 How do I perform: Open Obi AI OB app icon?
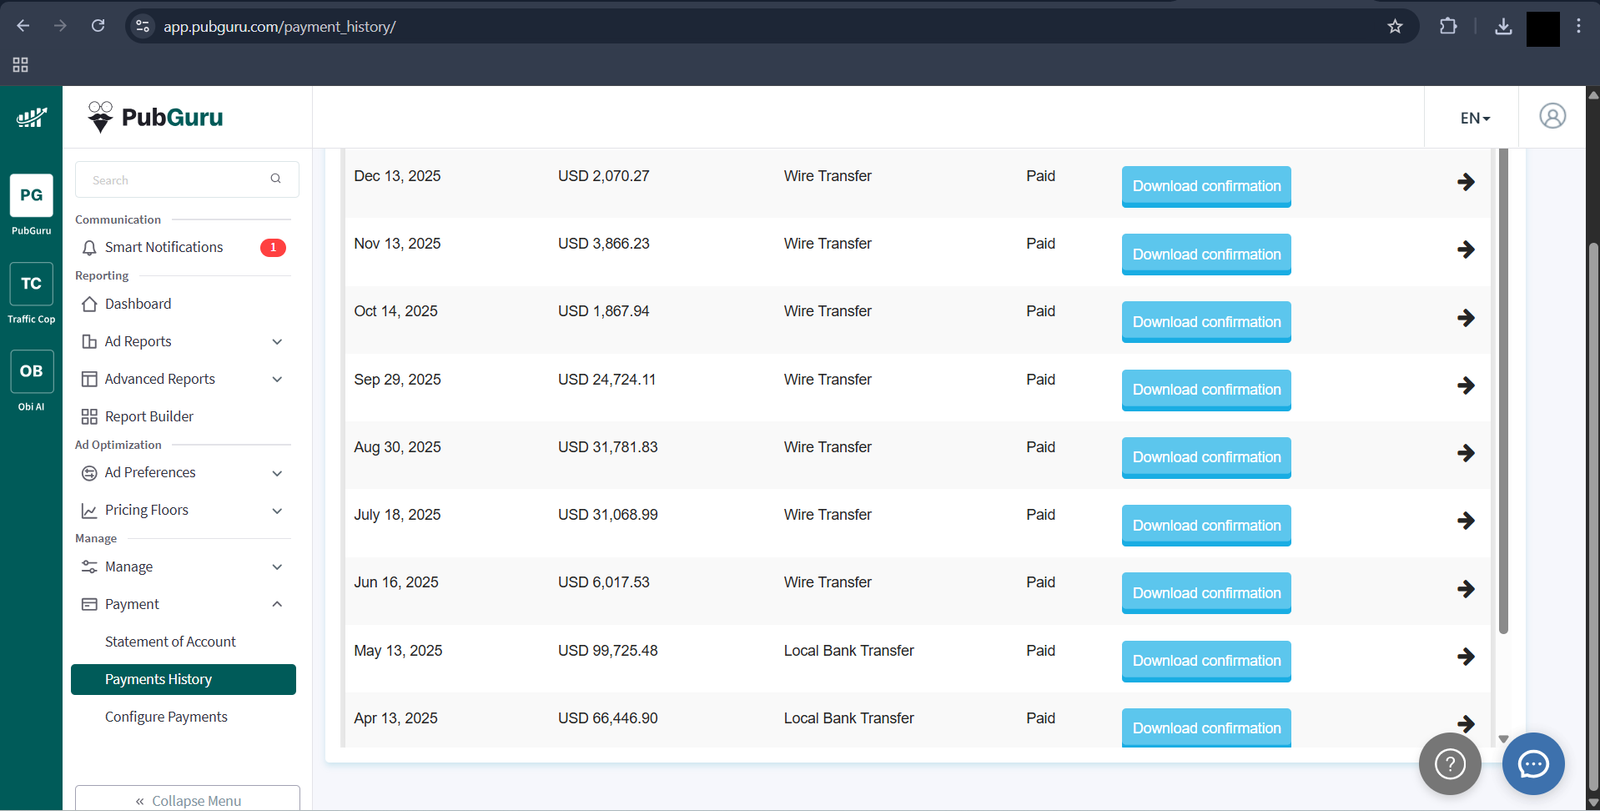pyautogui.click(x=31, y=371)
